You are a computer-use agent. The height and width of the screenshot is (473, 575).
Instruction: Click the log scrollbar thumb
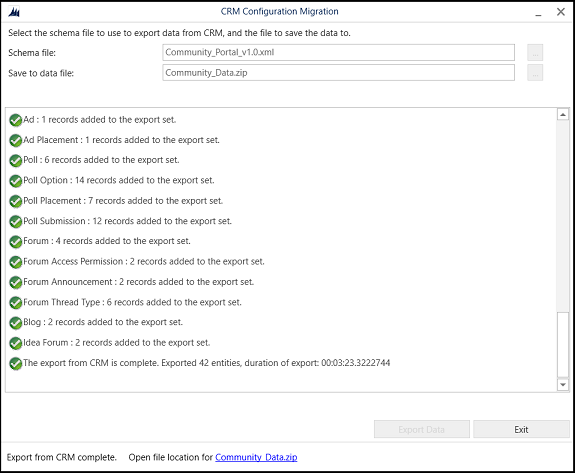pyautogui.click(x=563, y=345)
